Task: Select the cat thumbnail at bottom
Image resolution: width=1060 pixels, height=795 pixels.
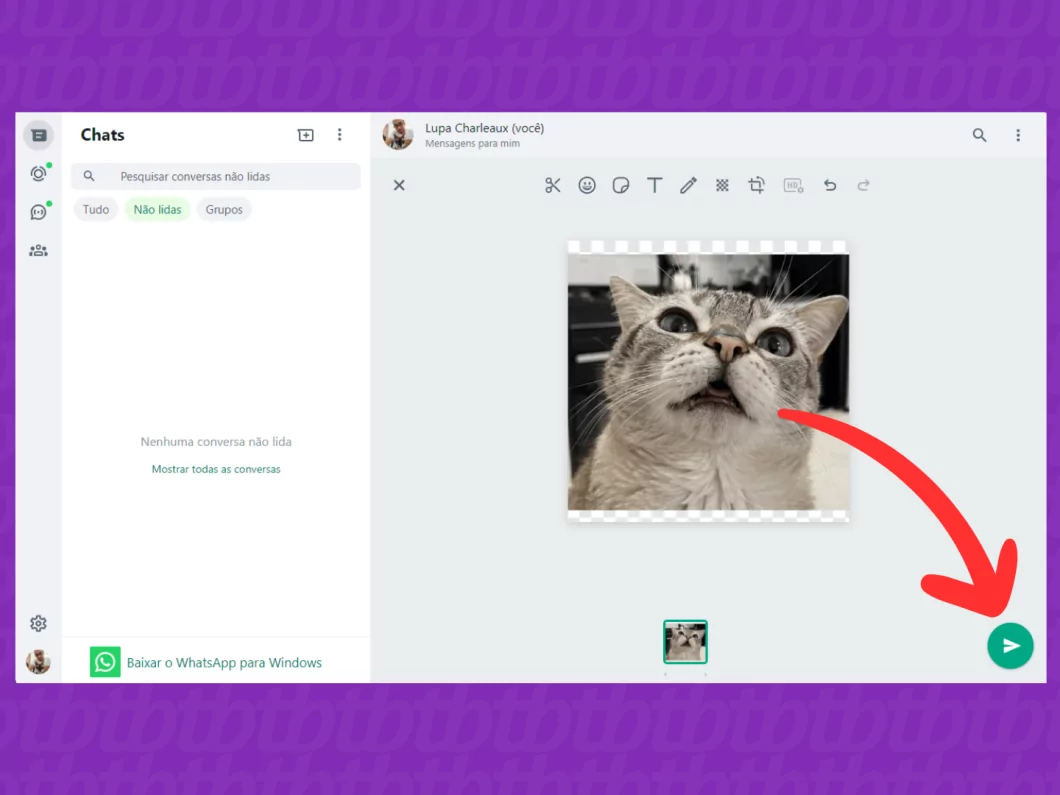Action: (x=685, y=642)
